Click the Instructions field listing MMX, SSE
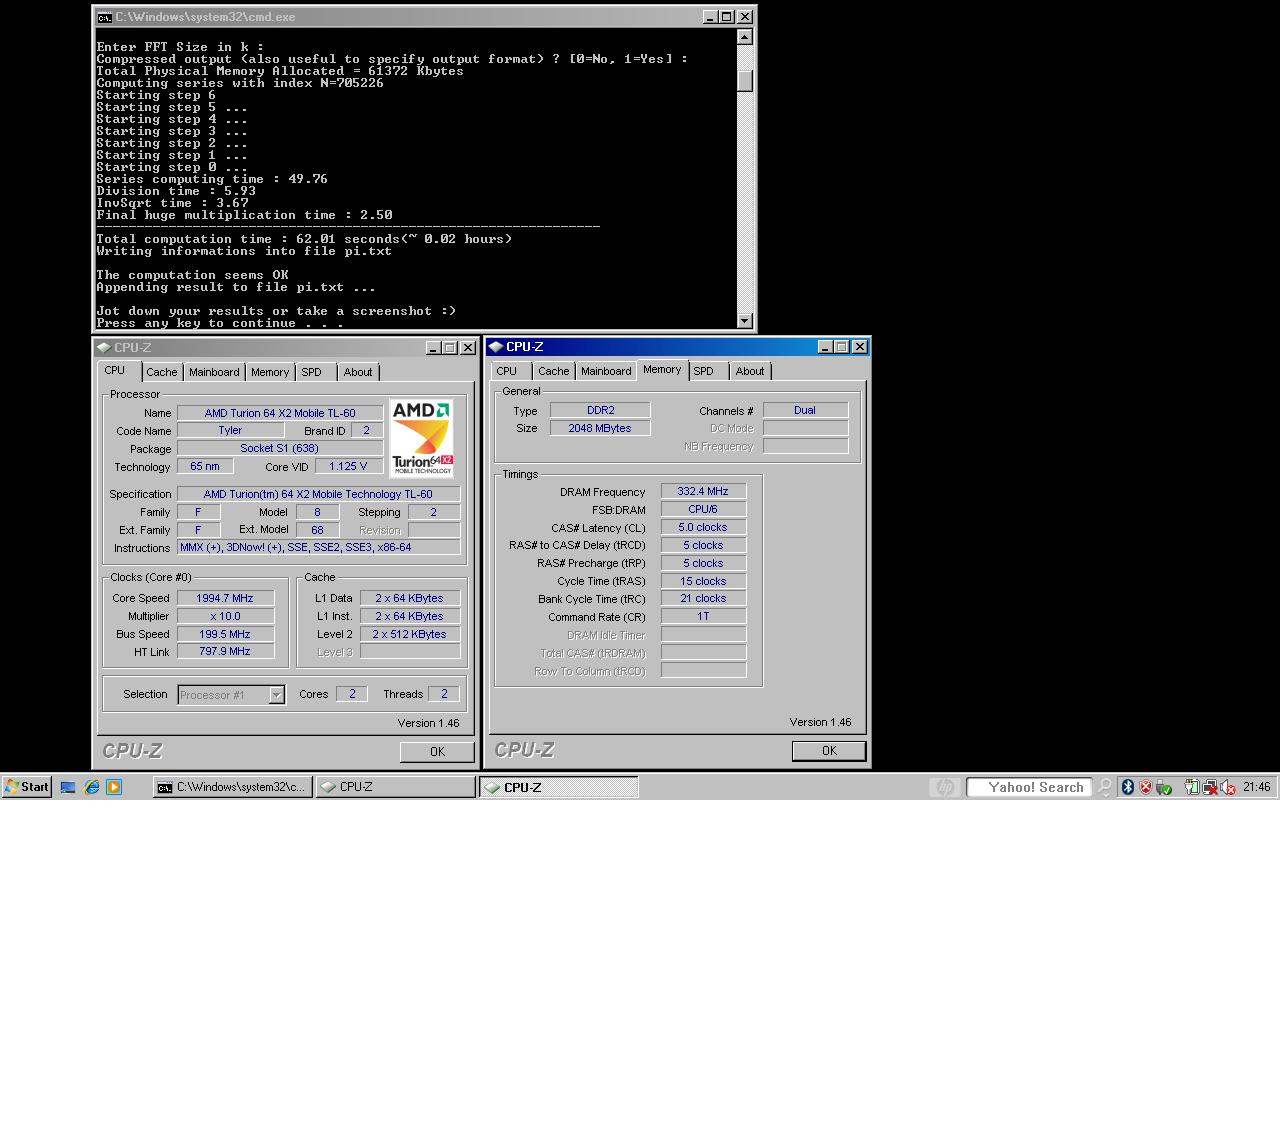 (318, 547)
